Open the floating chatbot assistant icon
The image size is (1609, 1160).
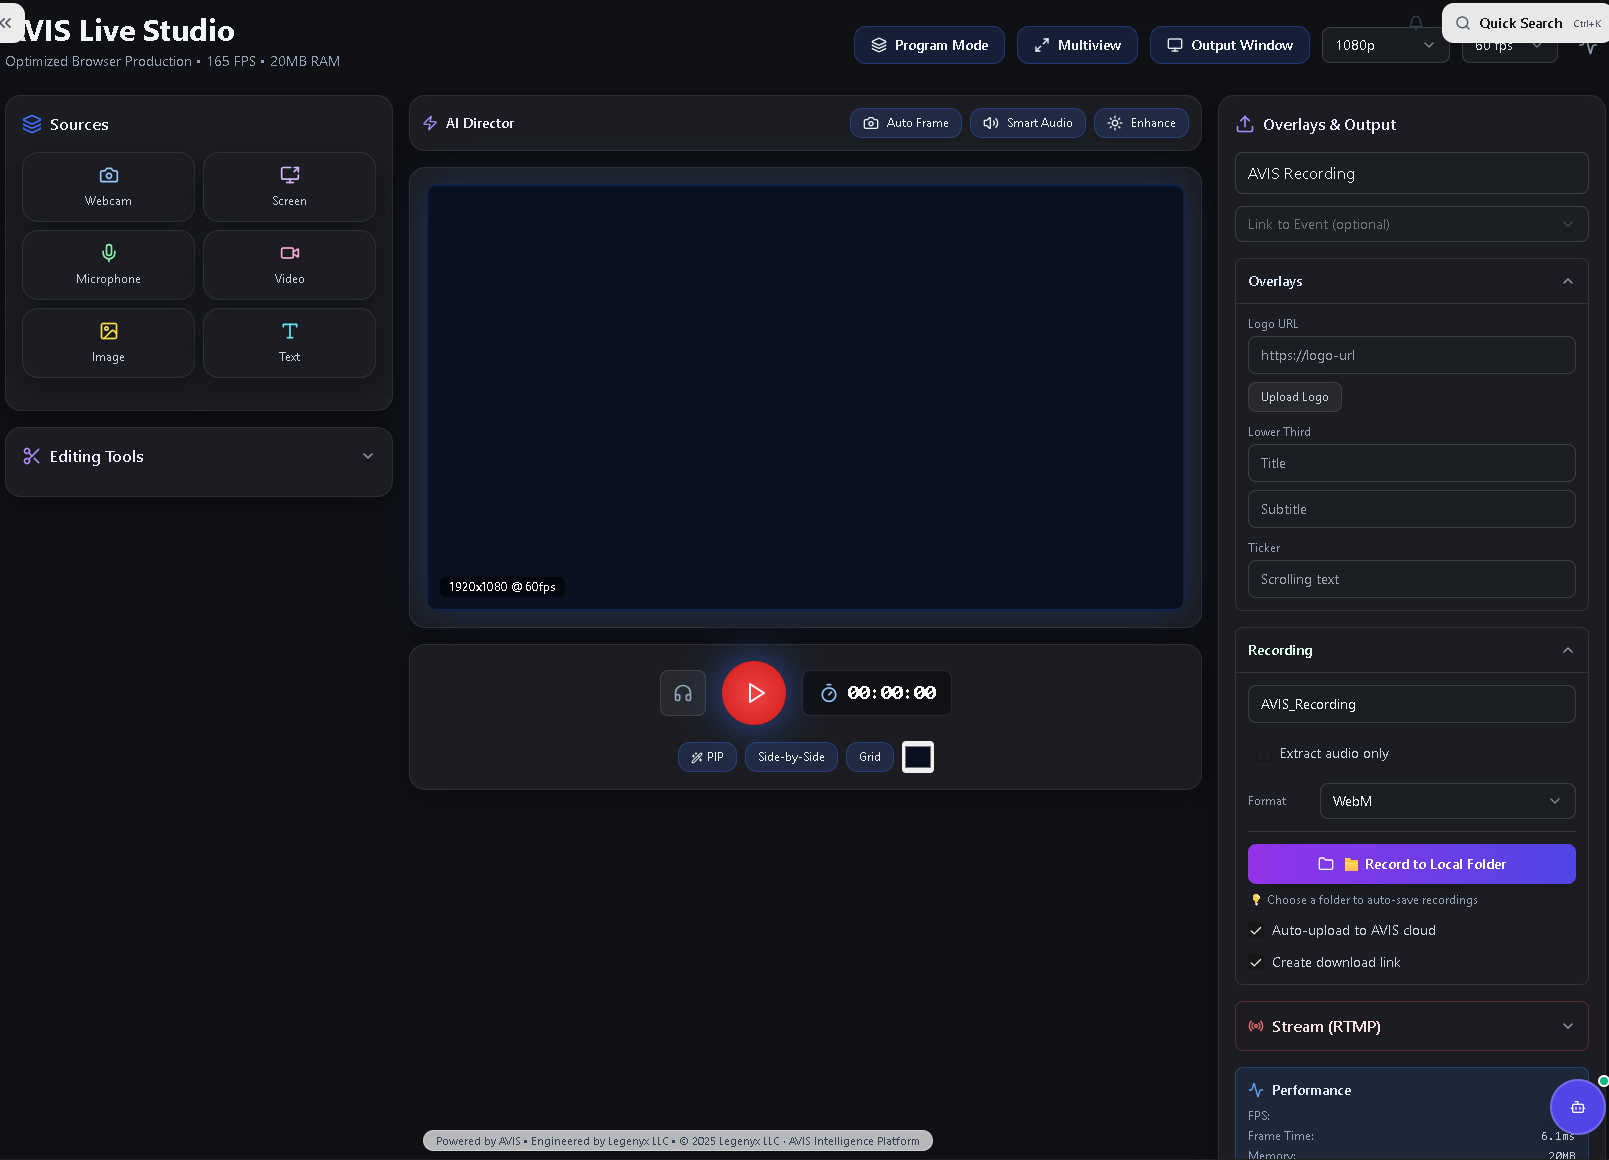point(1577,1107)
